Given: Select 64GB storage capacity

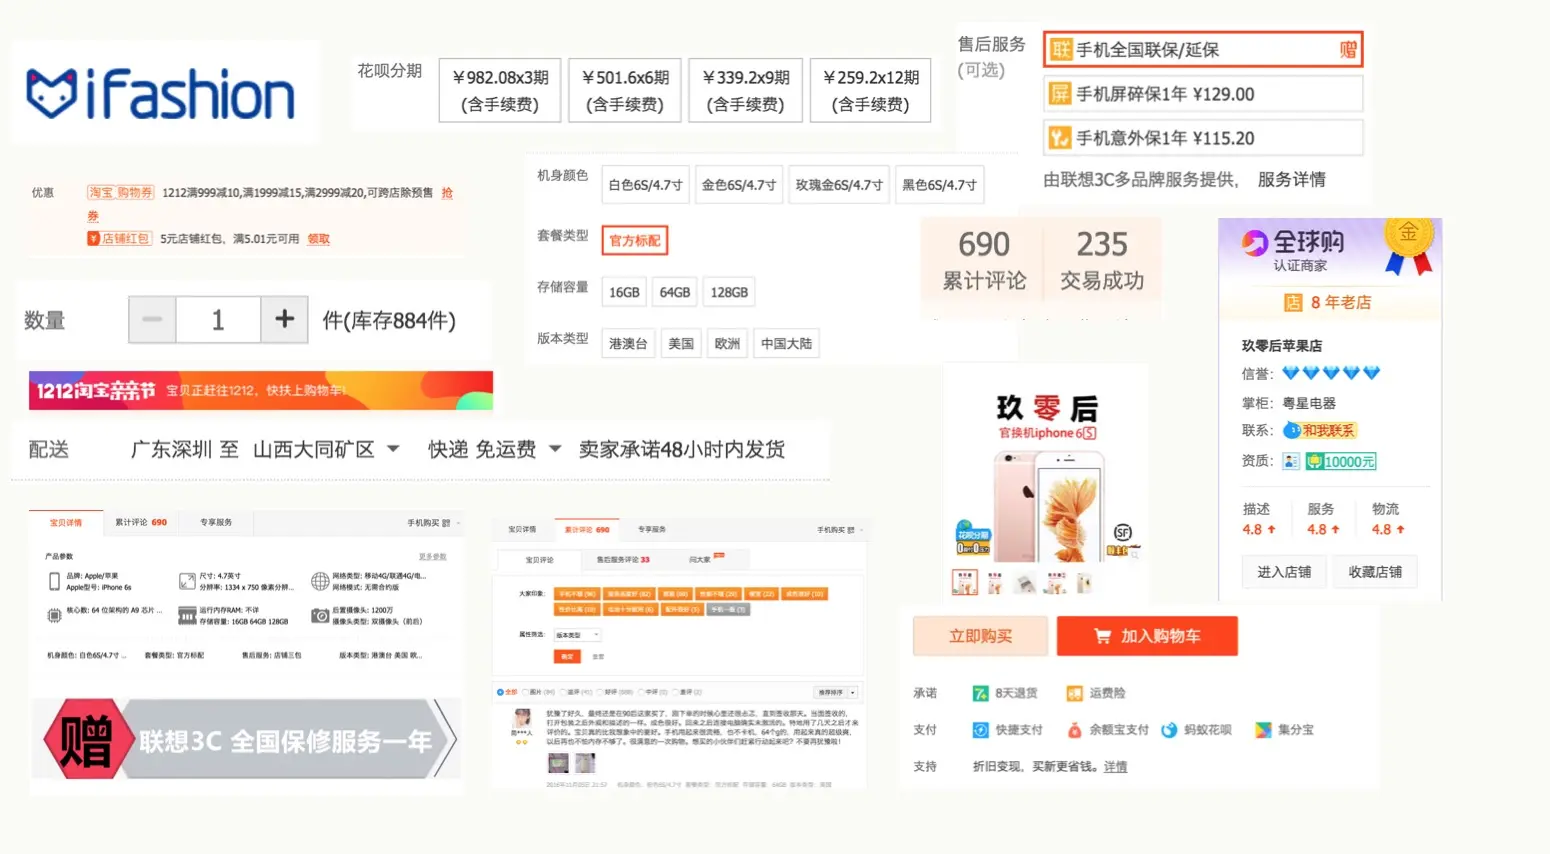Looking at the screenshot, I should coord(675,292).
